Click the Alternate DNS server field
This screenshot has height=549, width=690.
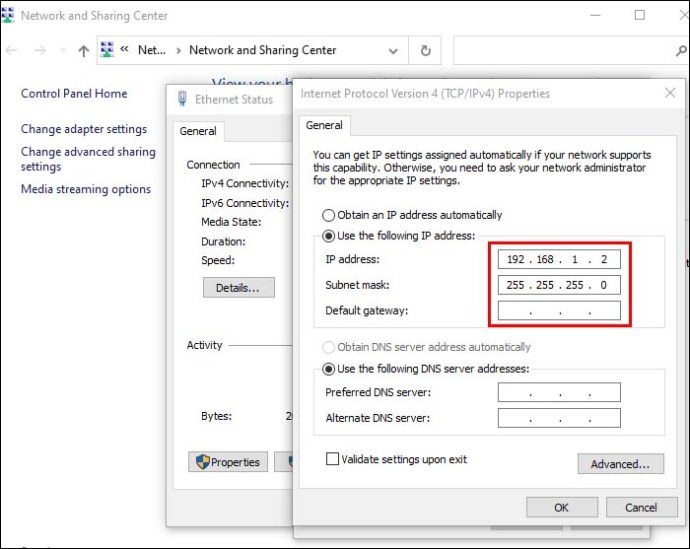click(559, 418)
